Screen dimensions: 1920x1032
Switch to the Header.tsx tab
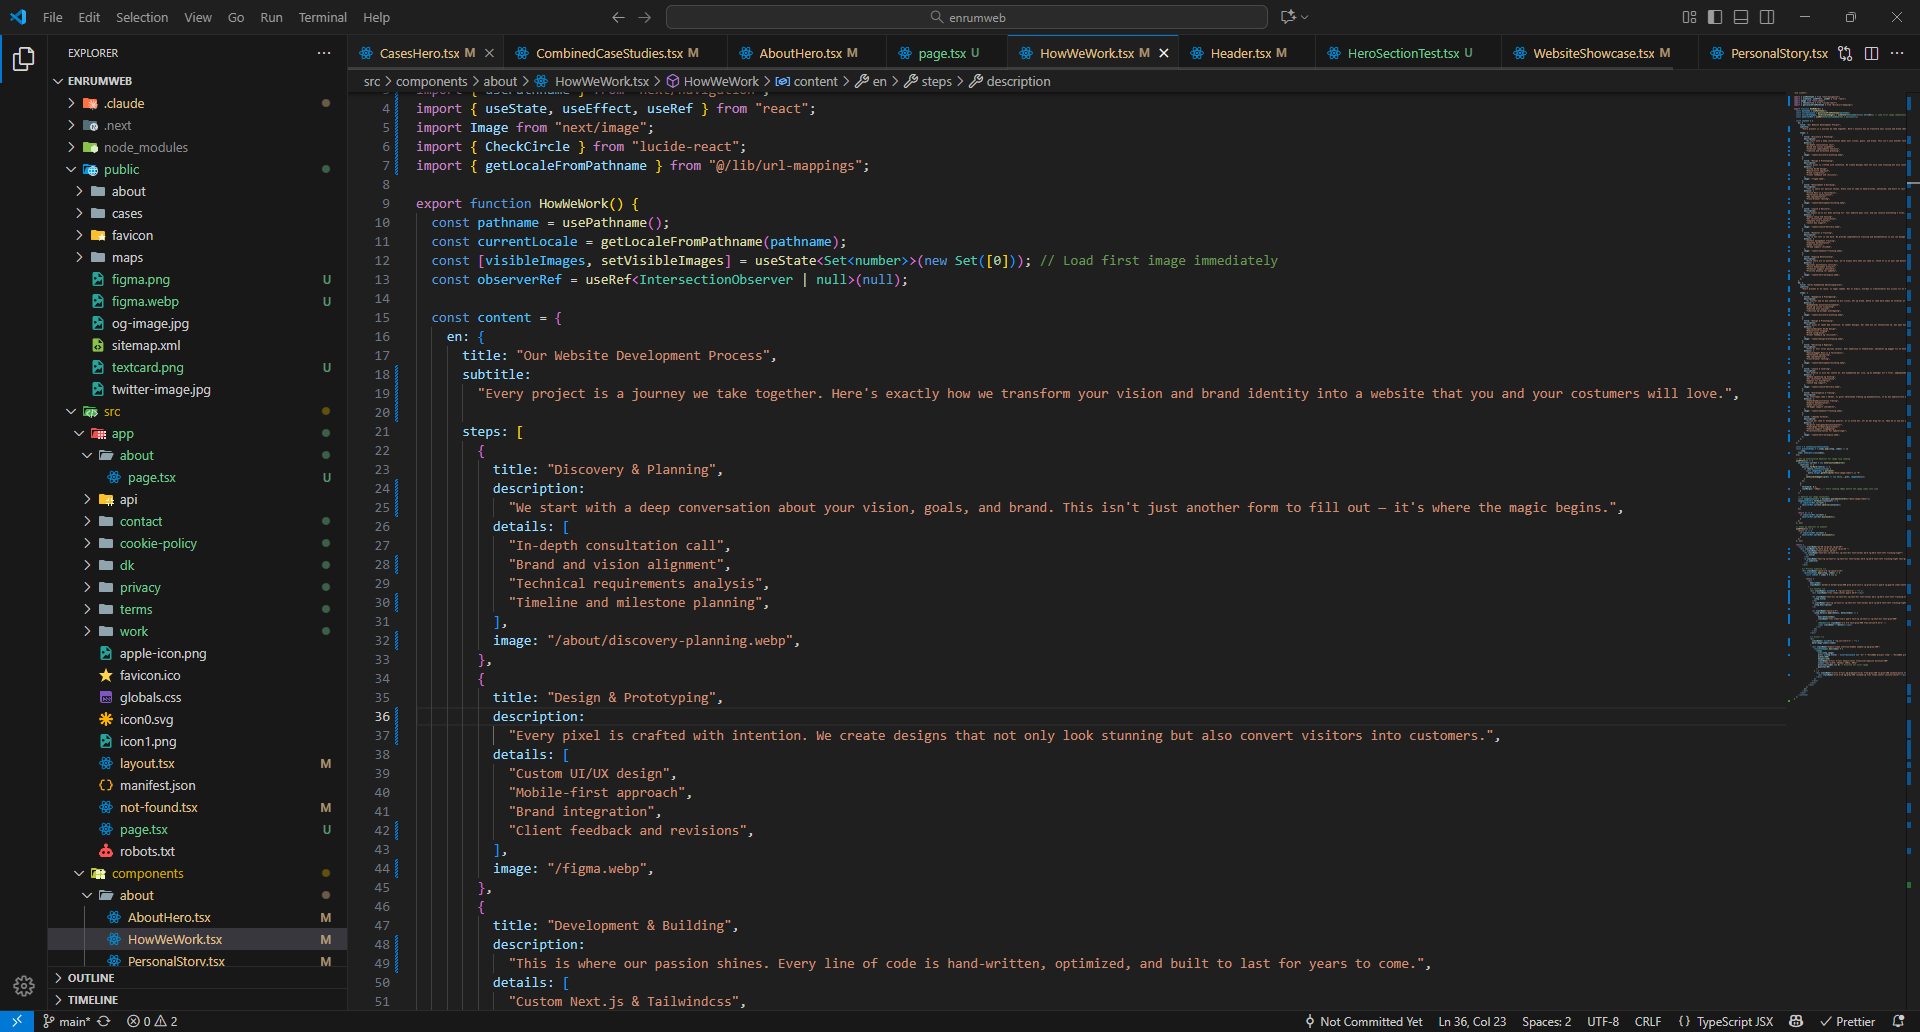1240,53
